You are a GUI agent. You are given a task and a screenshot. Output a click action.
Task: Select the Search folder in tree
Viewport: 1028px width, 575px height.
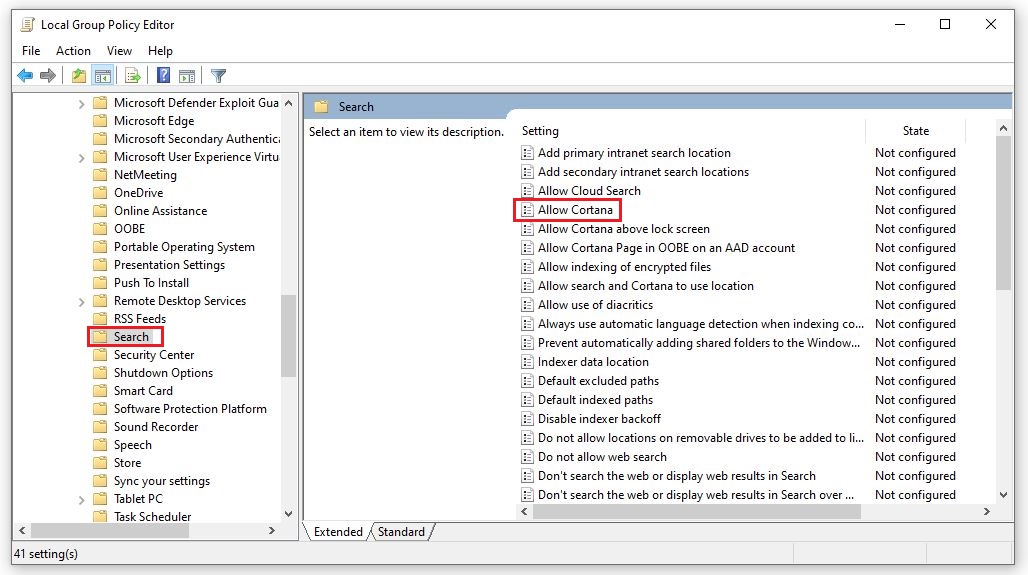pyautogui.click(x=131, y=337)
